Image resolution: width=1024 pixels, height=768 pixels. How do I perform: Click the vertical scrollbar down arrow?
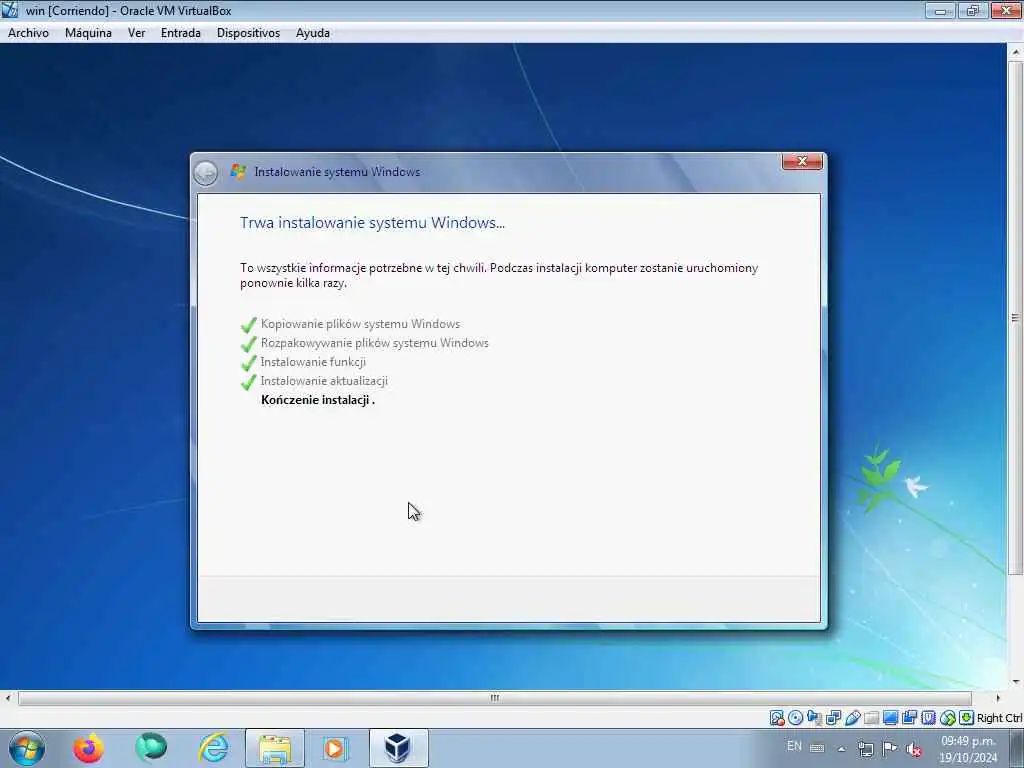pyautogui.click(x=1016, y=682)
